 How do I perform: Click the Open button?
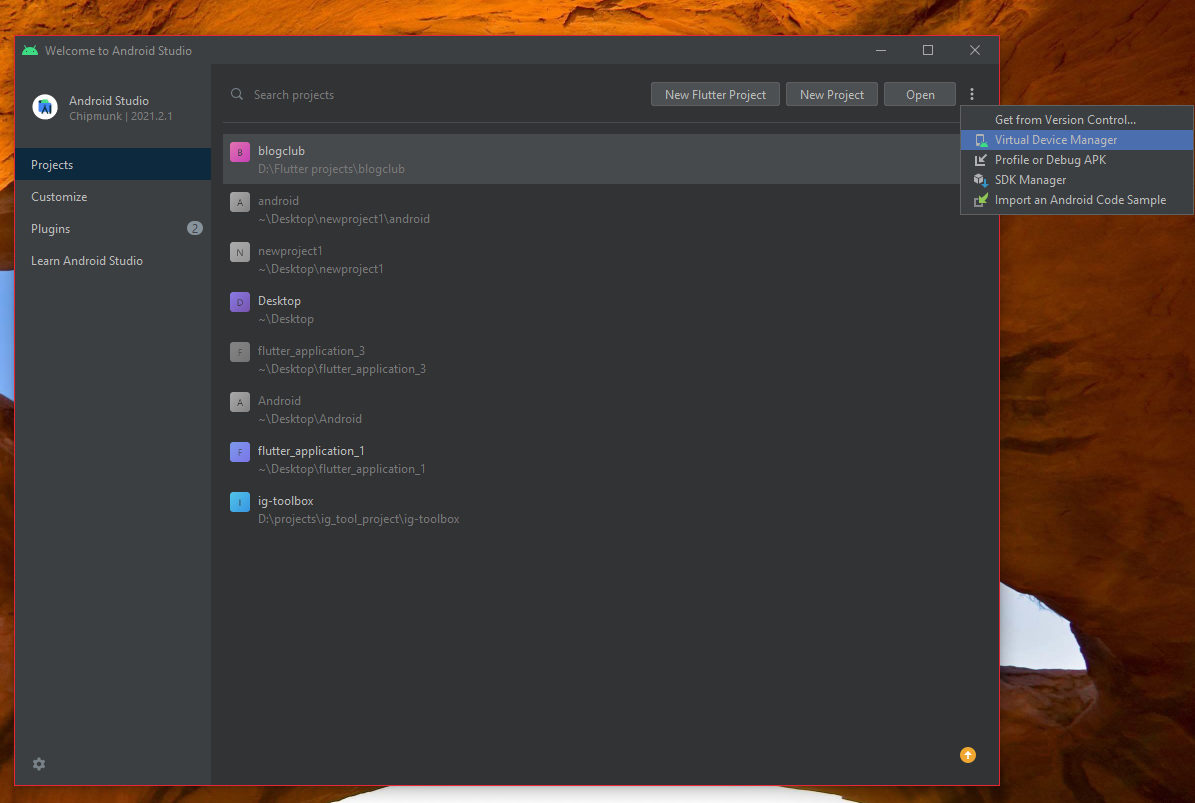point(920,94)
